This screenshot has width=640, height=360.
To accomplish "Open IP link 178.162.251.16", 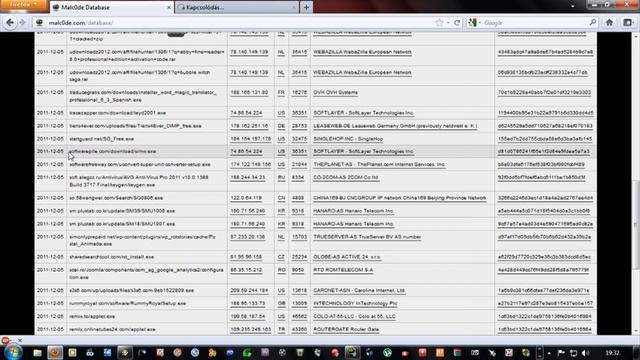I will (249, 126).
